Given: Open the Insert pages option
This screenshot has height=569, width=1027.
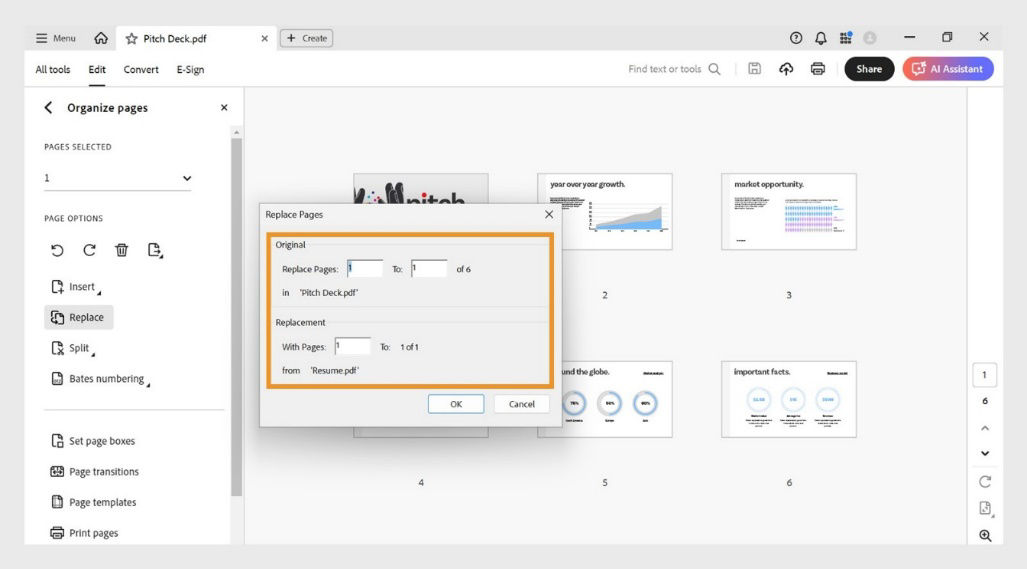Looking at the screenshot, I should 75,287.
